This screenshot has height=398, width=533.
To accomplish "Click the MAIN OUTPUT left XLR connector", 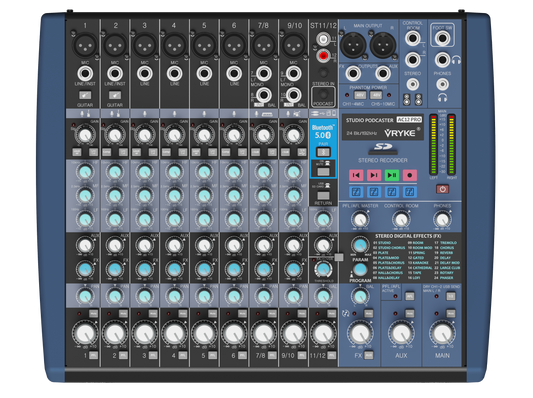I will pos(353,45).
